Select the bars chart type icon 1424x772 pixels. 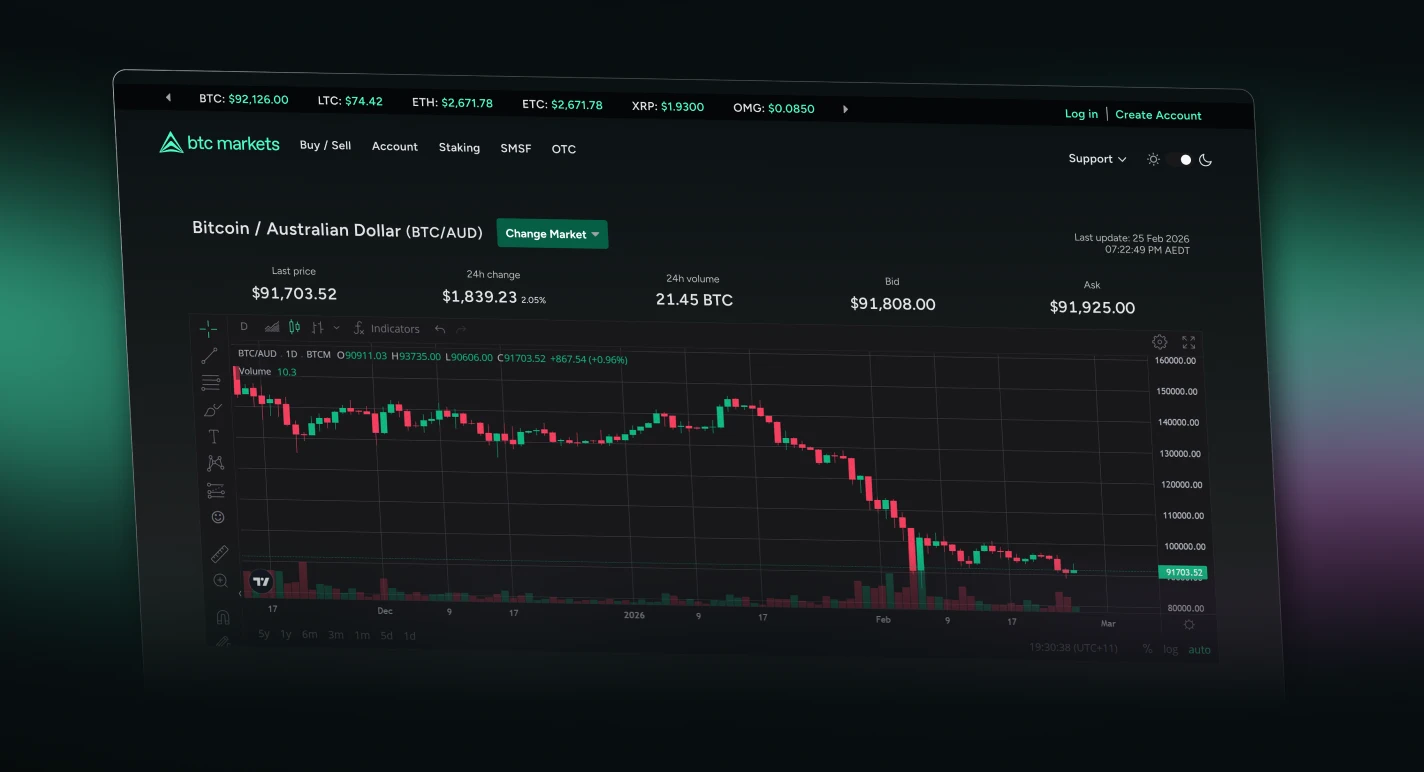point(317,328)
